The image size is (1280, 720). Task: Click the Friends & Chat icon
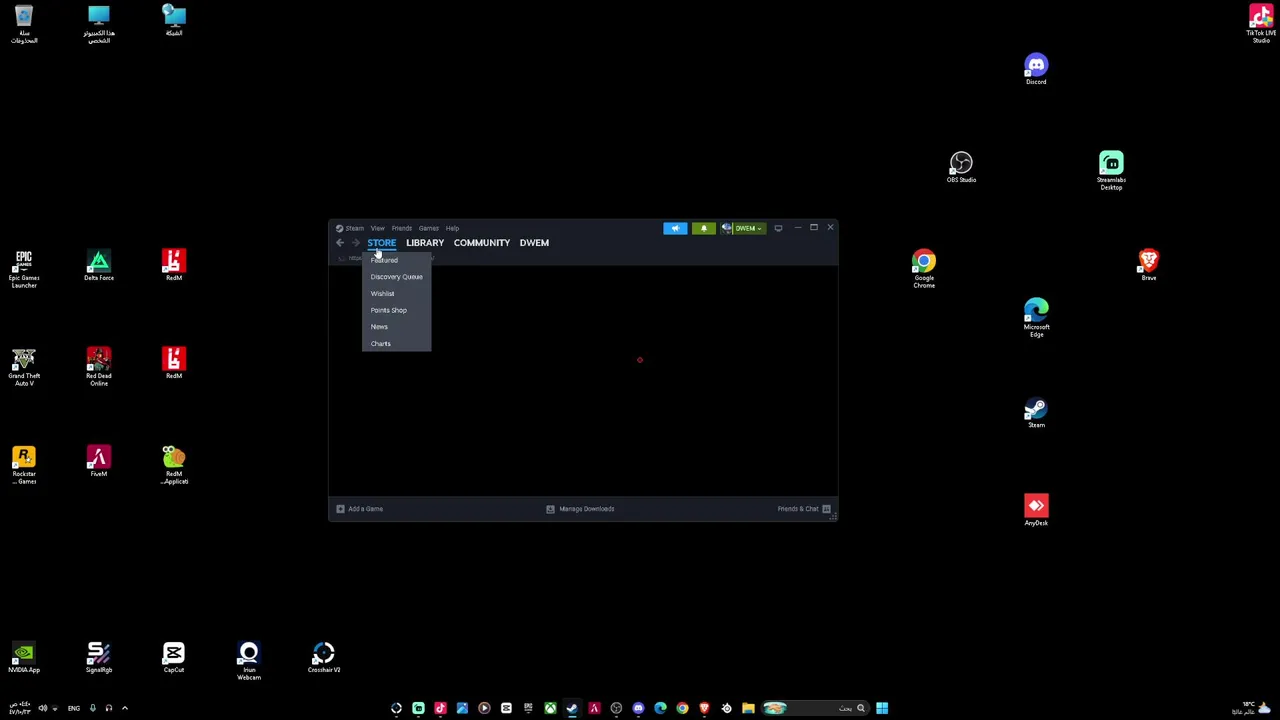point(826,509)
